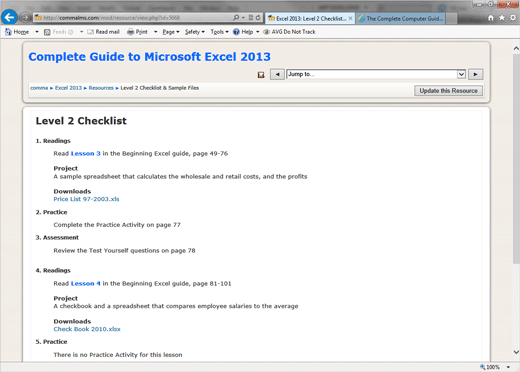Close the Excel 2013 Level 2 Checklist tab
This screenshot has height=372, width=520.
(350, 18)
